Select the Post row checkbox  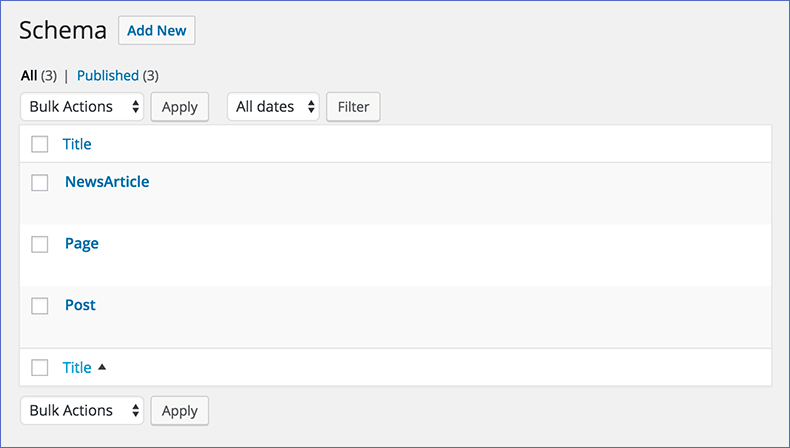[x=40, y=306]
